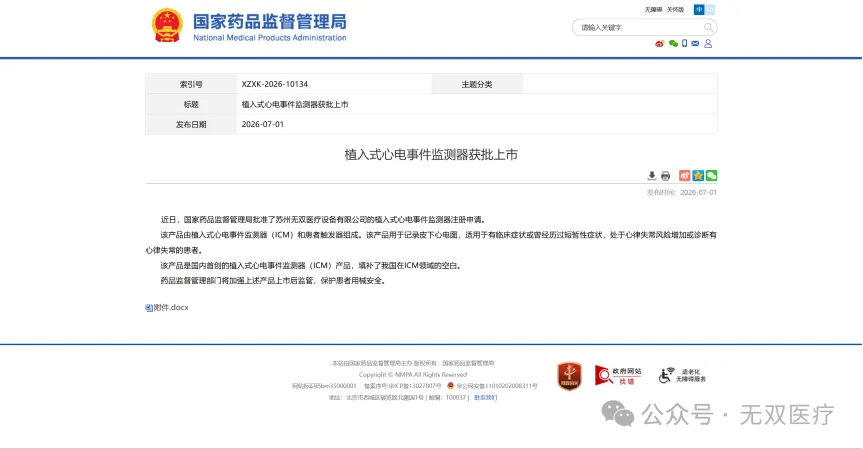Click the docx file icon beside attachment

[149, 308]
